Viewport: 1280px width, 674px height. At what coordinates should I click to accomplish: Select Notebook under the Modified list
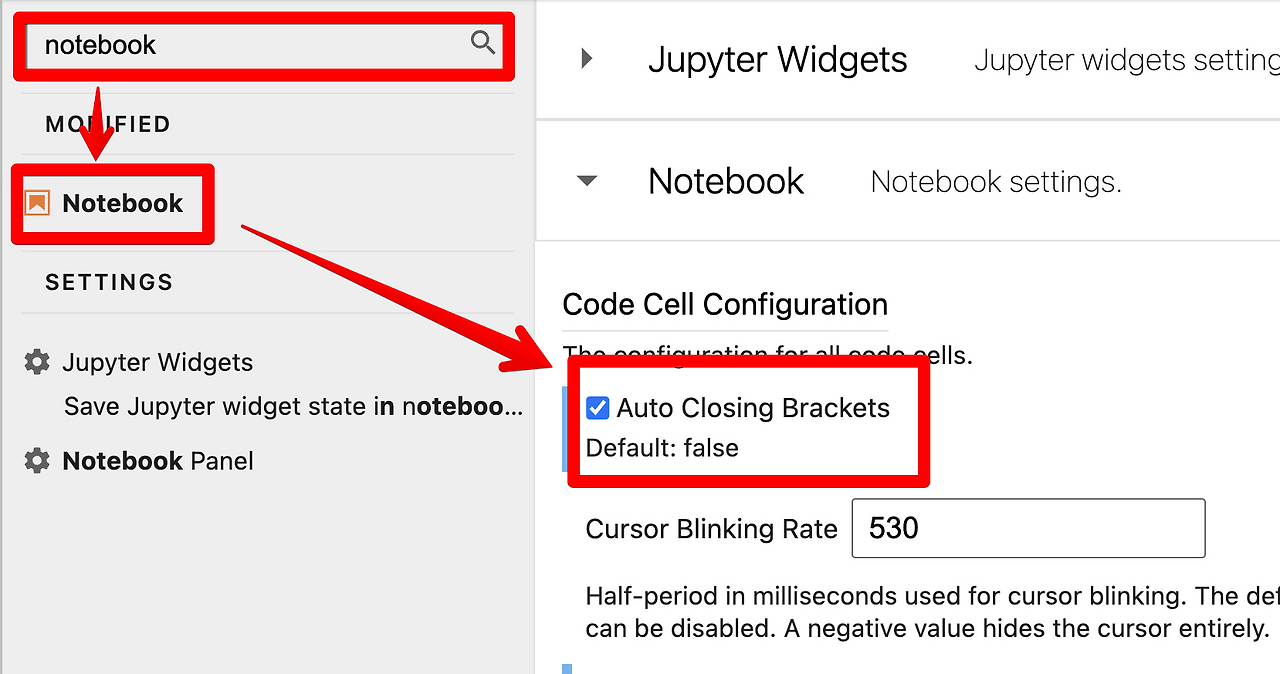click(x=123, y=203)
